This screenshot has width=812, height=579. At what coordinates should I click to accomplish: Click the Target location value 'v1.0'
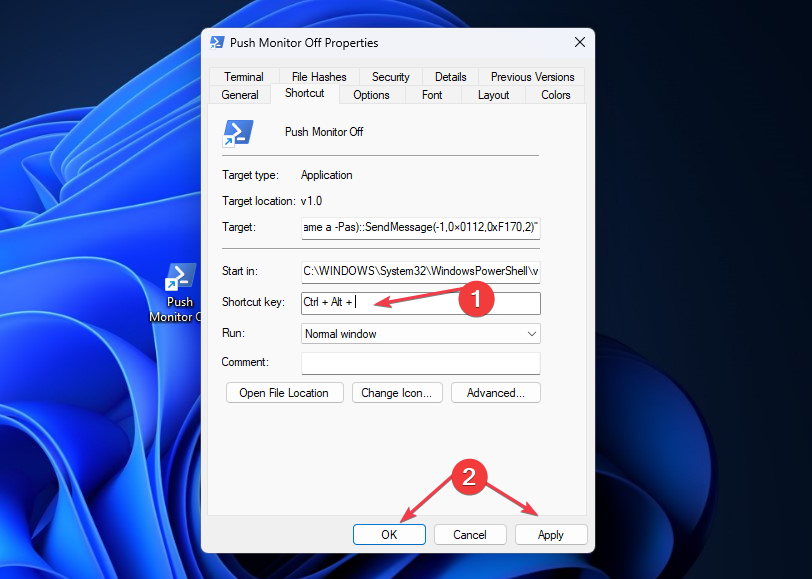(311, 201)
